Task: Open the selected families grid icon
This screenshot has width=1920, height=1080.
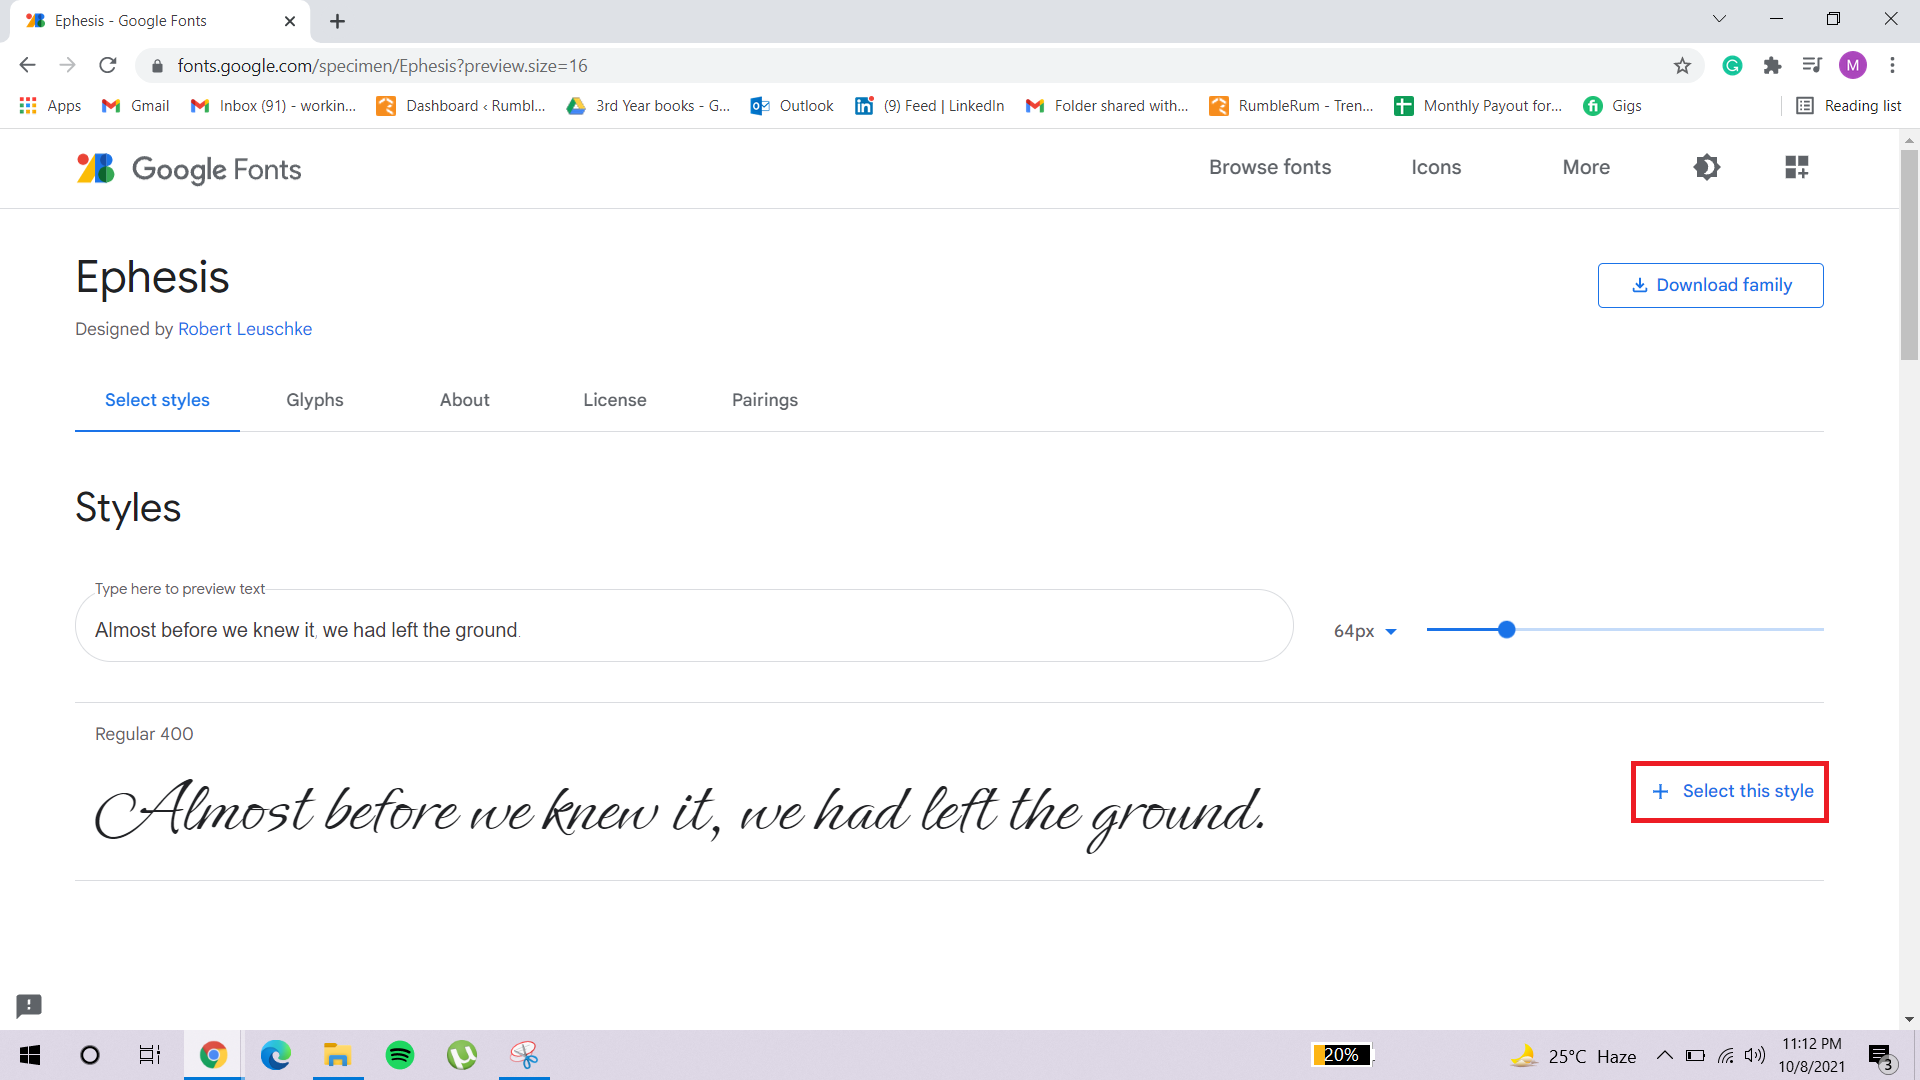Action: (1797, 167)
